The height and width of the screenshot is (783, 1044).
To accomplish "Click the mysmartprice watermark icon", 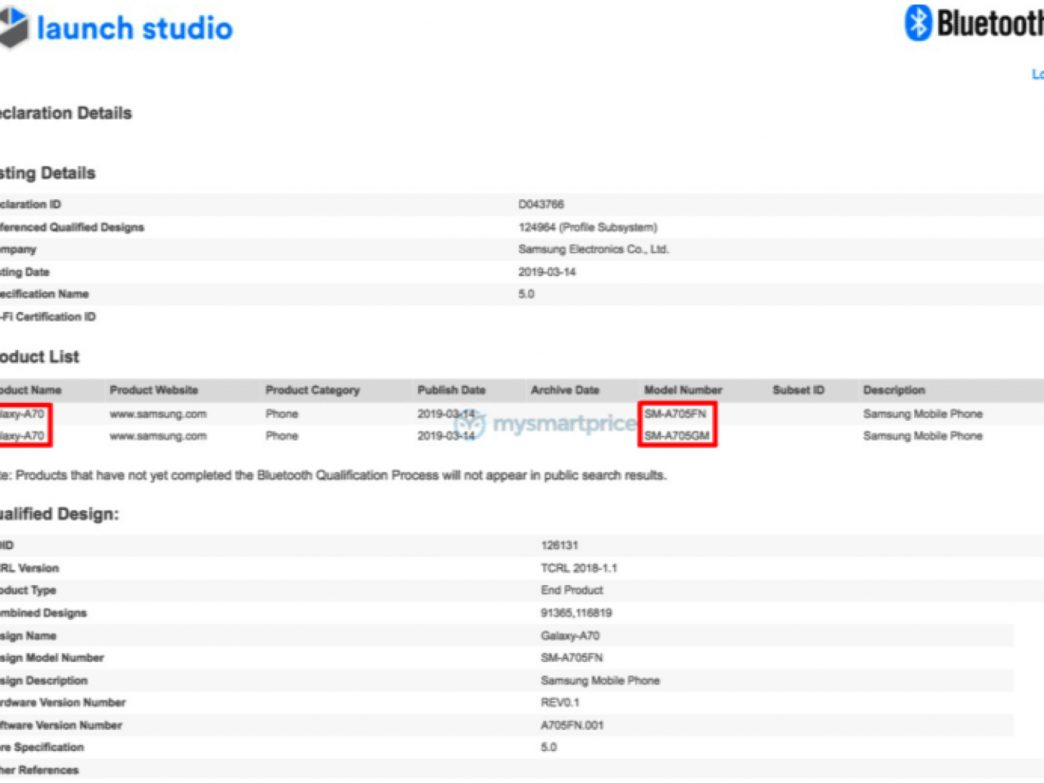I will point(471,424).
